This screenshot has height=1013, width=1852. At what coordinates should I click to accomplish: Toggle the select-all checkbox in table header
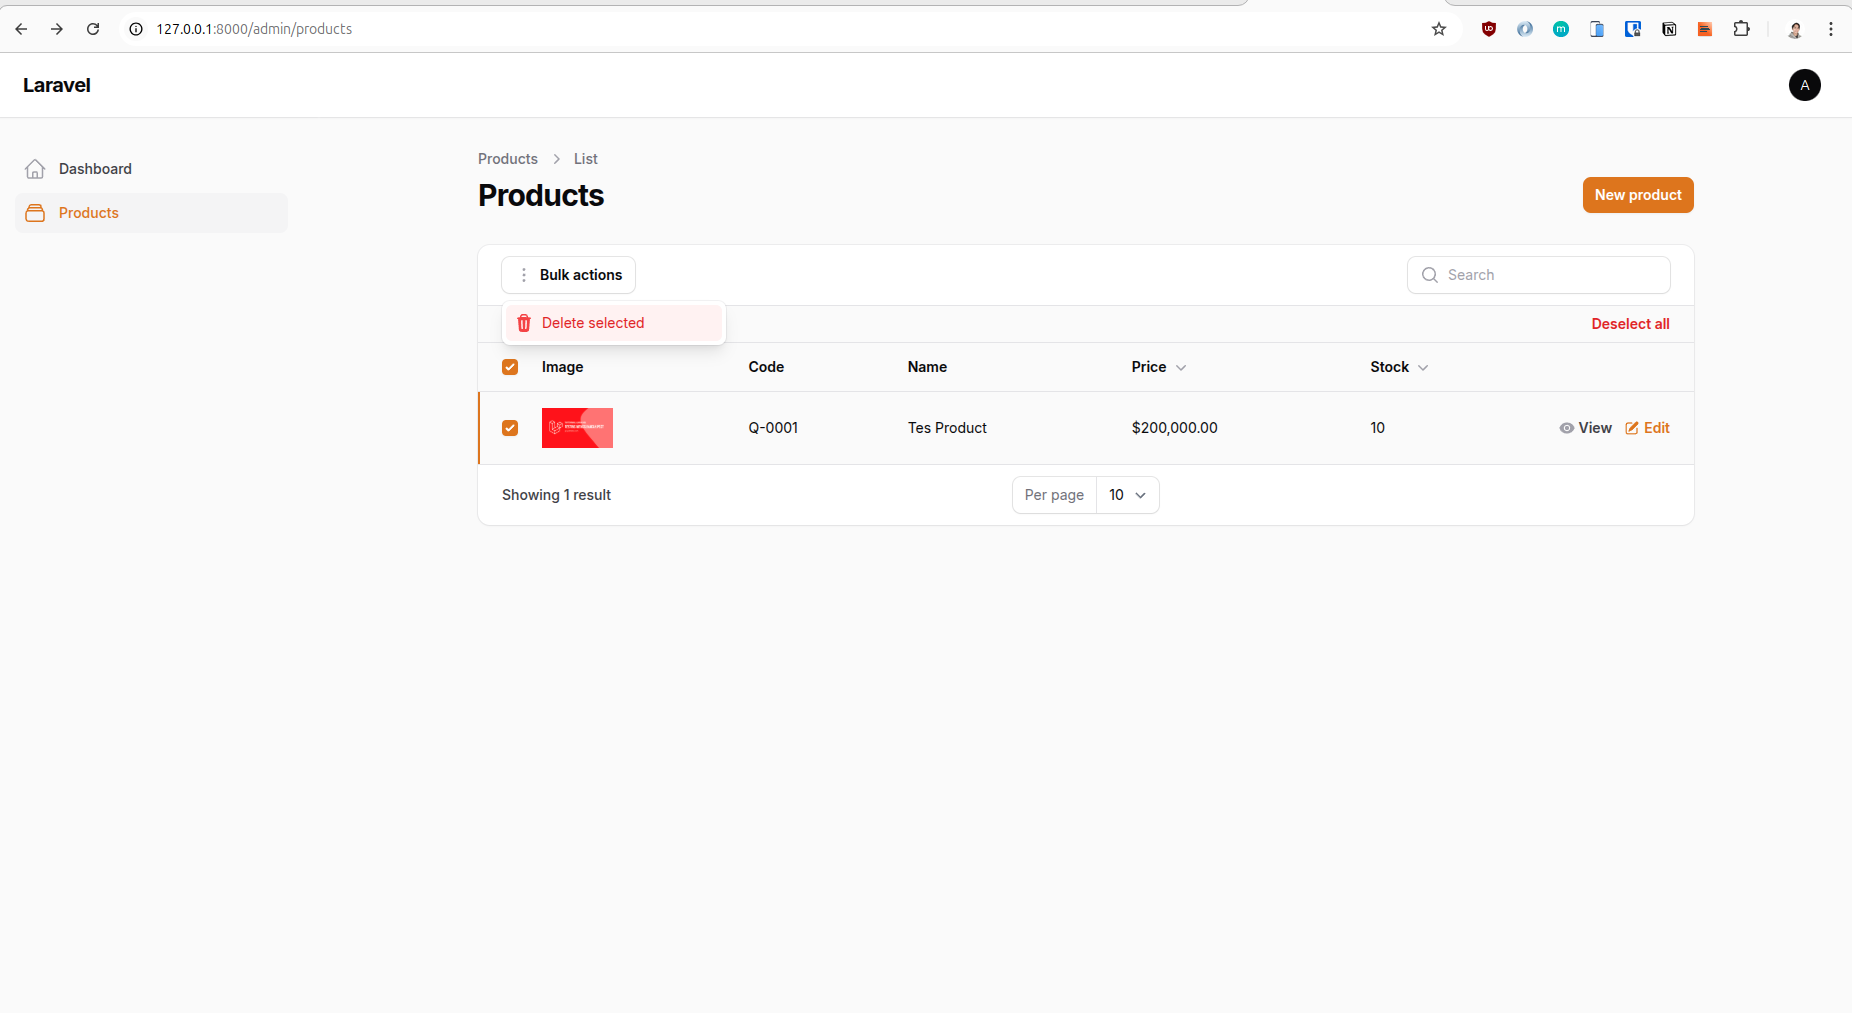[510, 367]
